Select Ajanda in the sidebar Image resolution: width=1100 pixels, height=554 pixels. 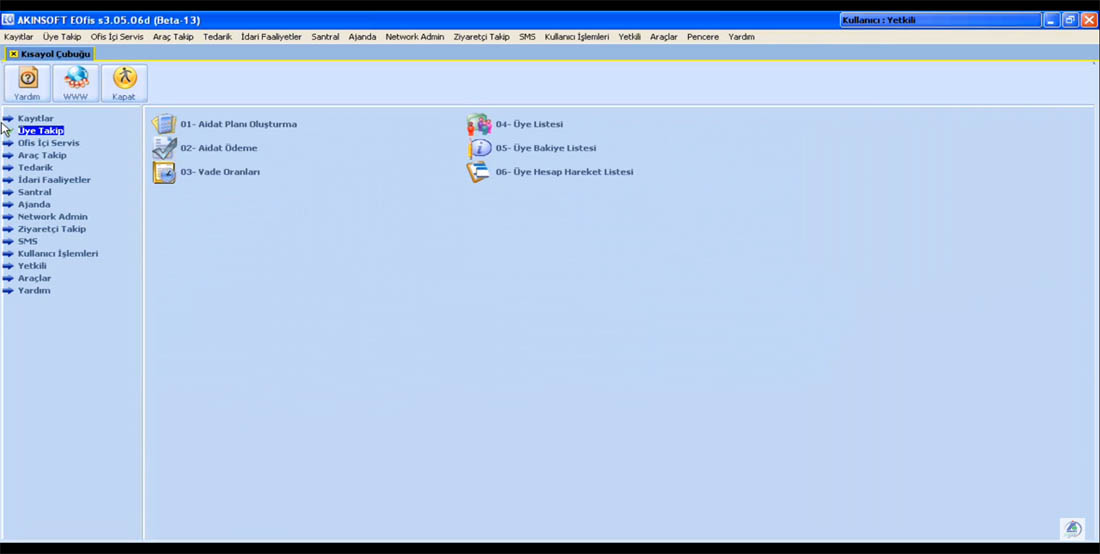34,205
